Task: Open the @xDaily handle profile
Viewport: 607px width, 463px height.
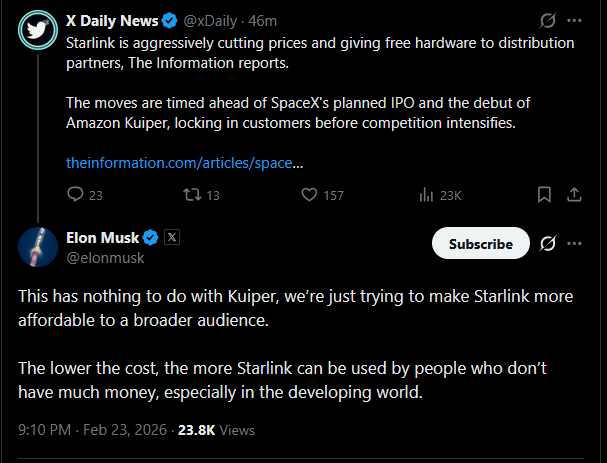Action: (x=207, y=20)
